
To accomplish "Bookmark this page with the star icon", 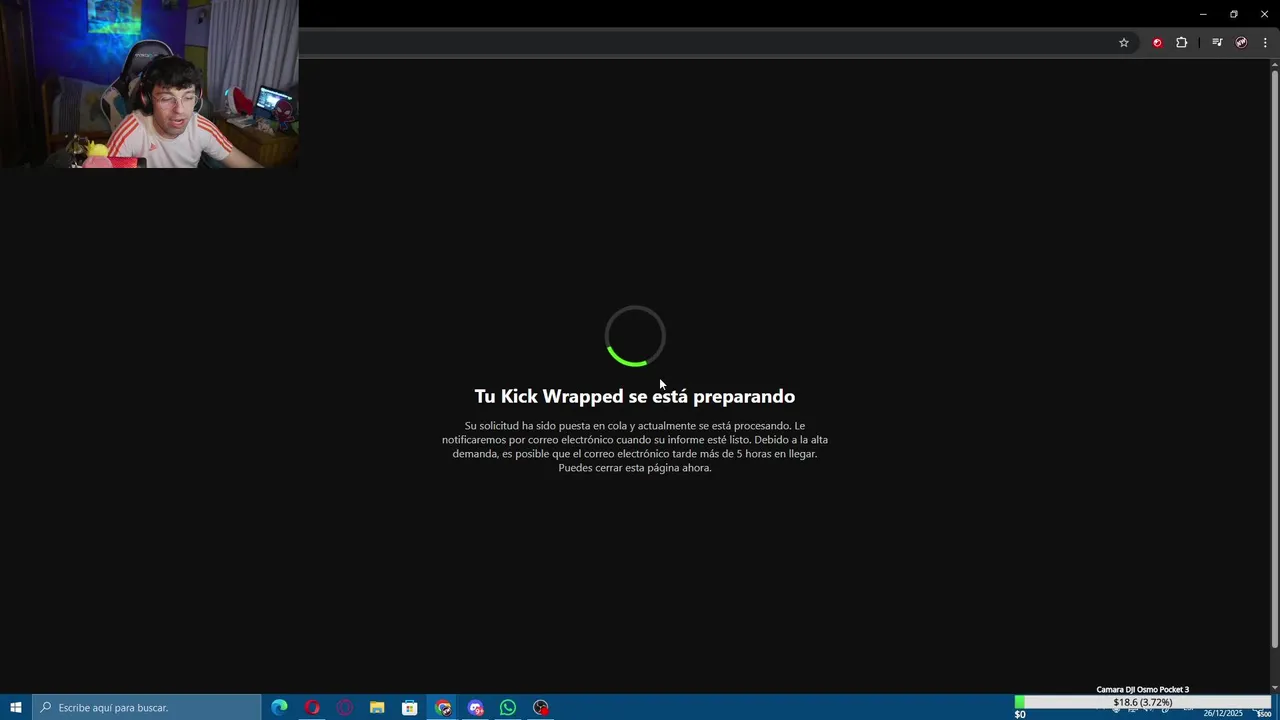I will [1124, 43].
